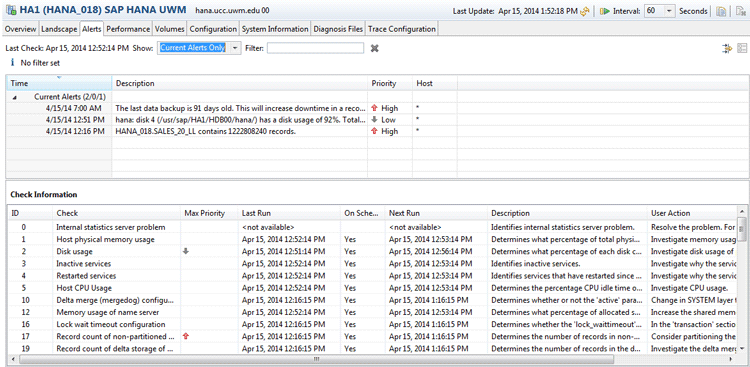The width and height of the screenshot is (750, 367).
Task: Collapse the Current Alerts (2/0/1) group
Action: point(13,97)
